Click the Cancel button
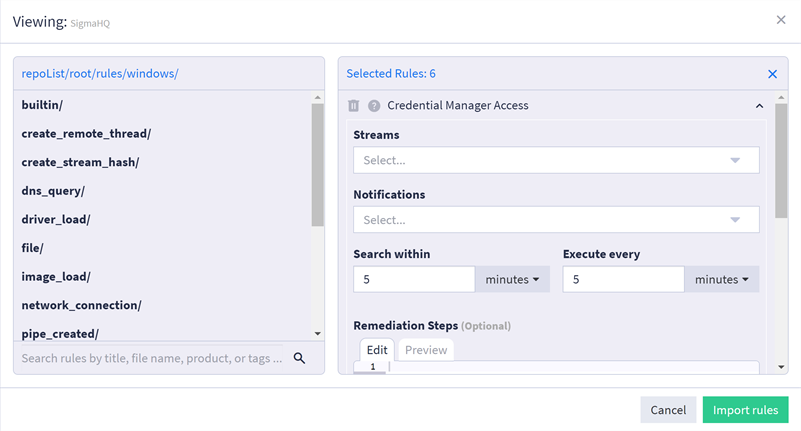 (x=668, y=410)
